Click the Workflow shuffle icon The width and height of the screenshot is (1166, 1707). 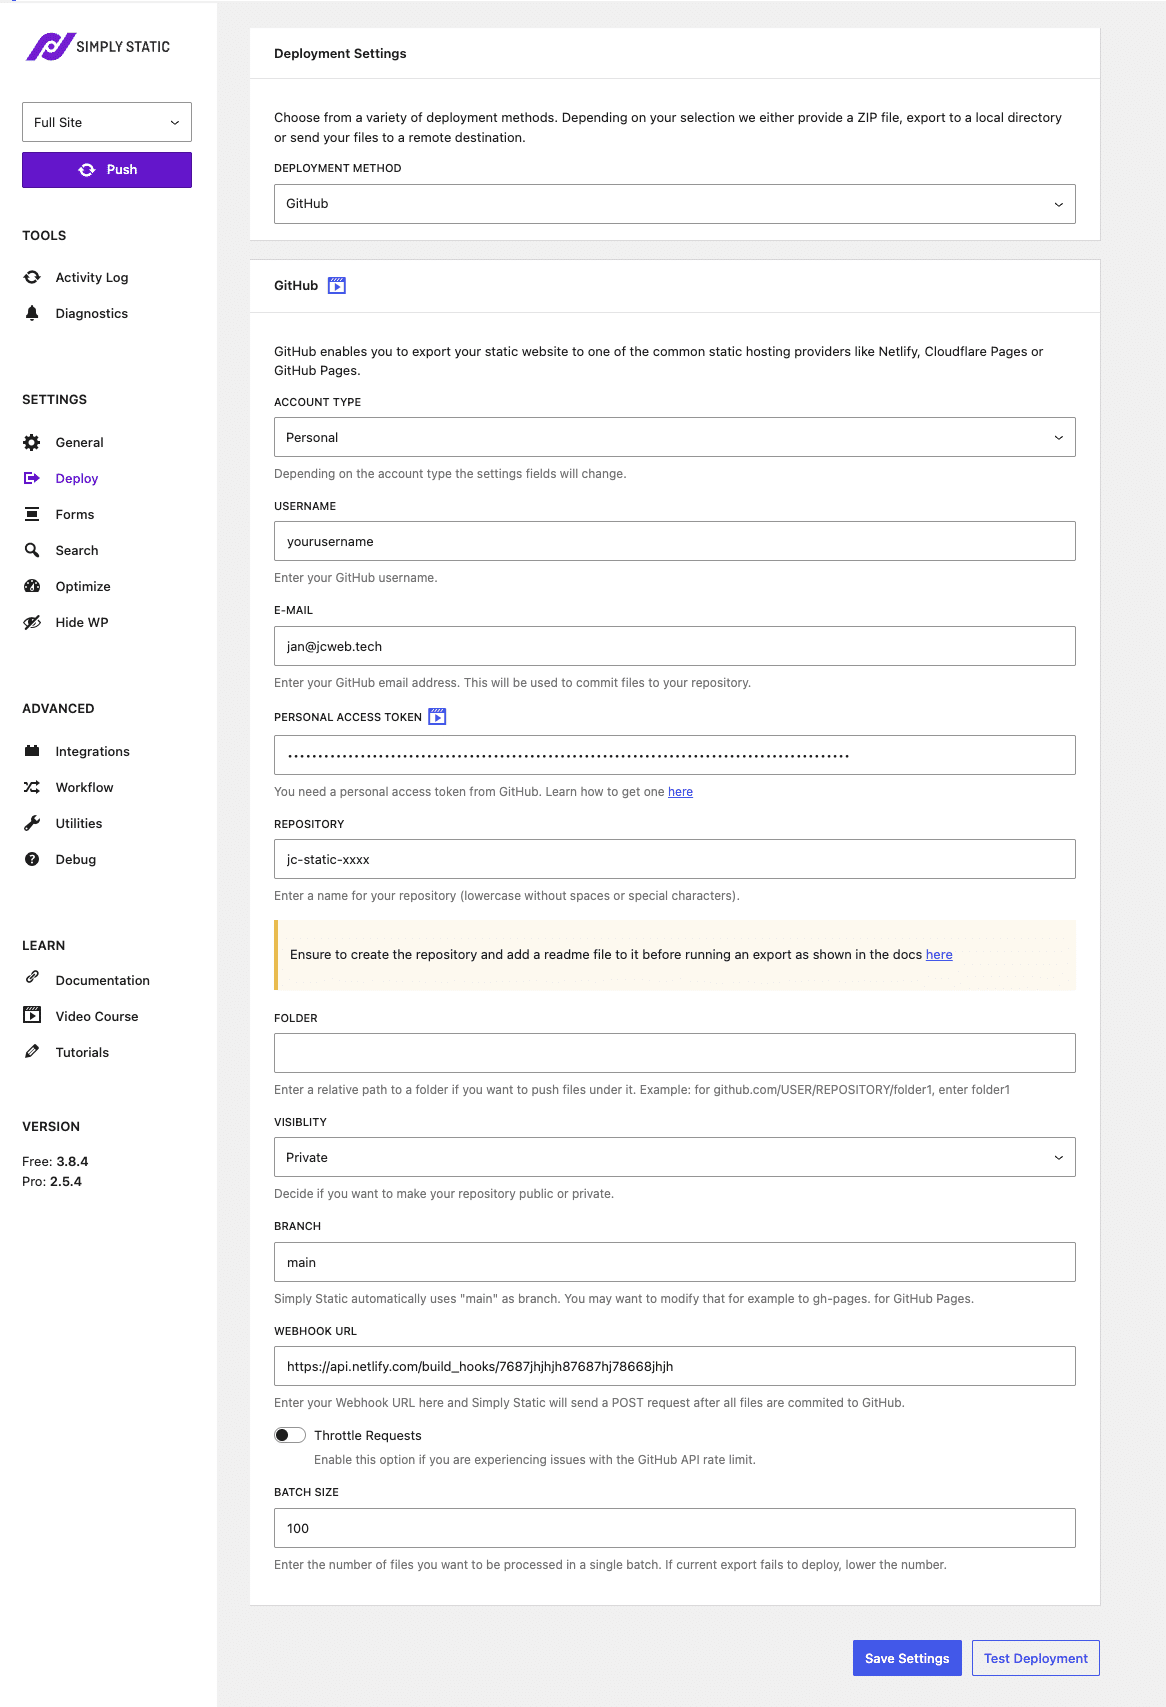coord(32,787)
